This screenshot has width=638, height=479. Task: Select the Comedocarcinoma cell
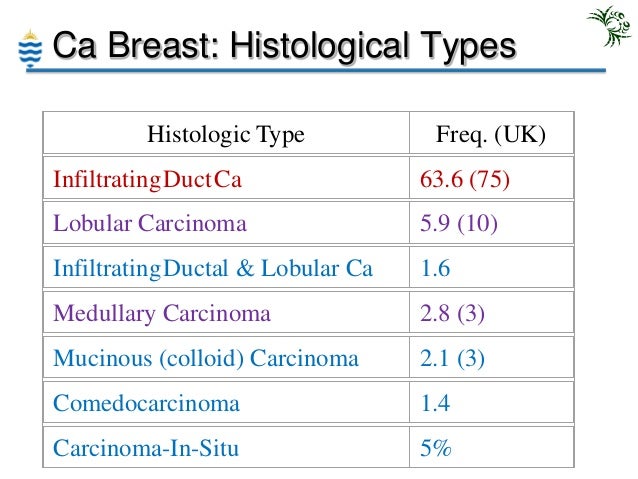[x=147, y=403]
